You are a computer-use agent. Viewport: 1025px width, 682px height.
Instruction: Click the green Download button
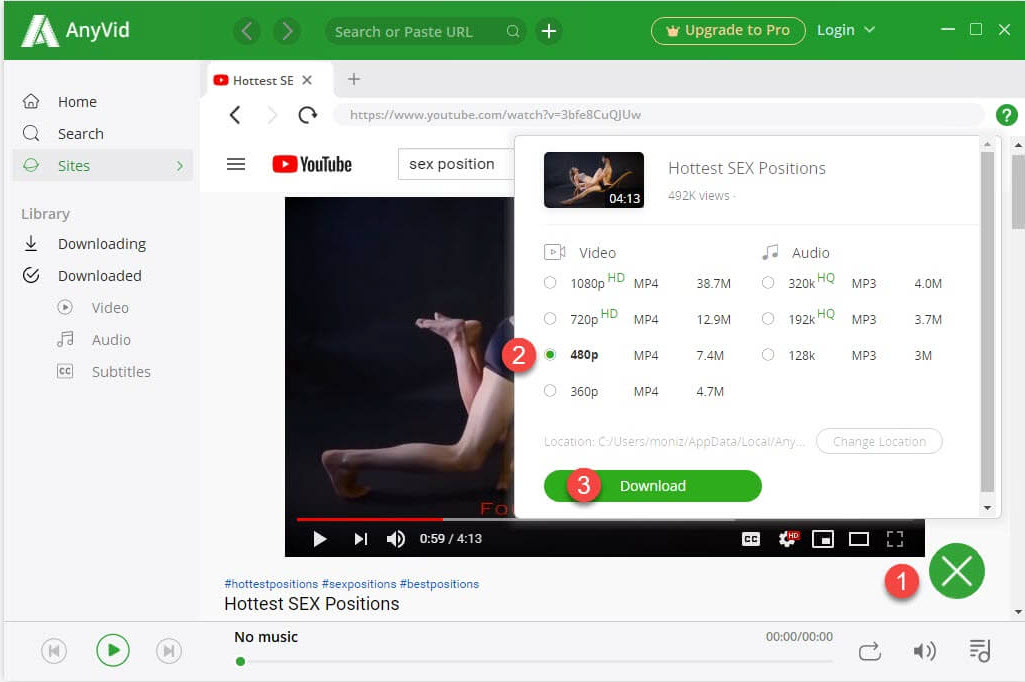click(x=652, y=486)
